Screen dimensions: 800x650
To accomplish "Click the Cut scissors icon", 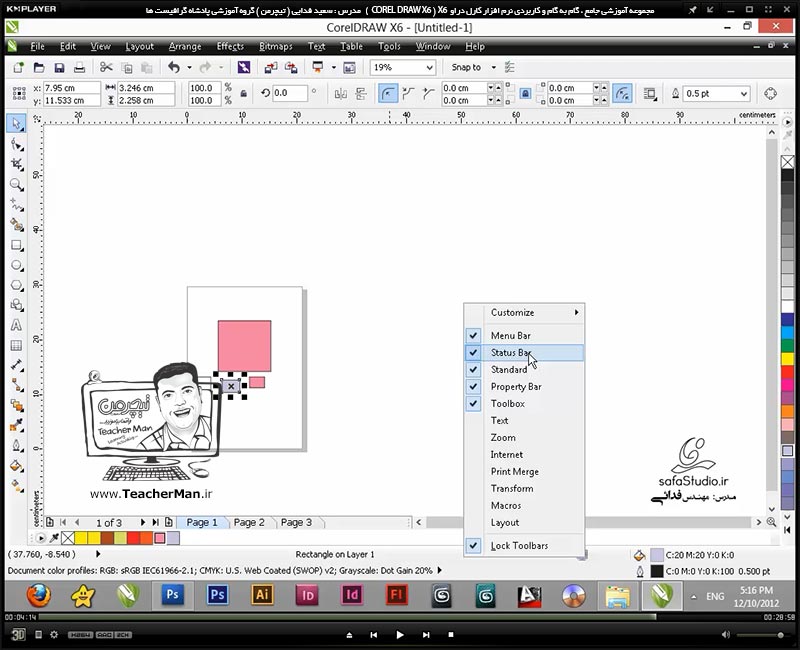I will (106, 67).
